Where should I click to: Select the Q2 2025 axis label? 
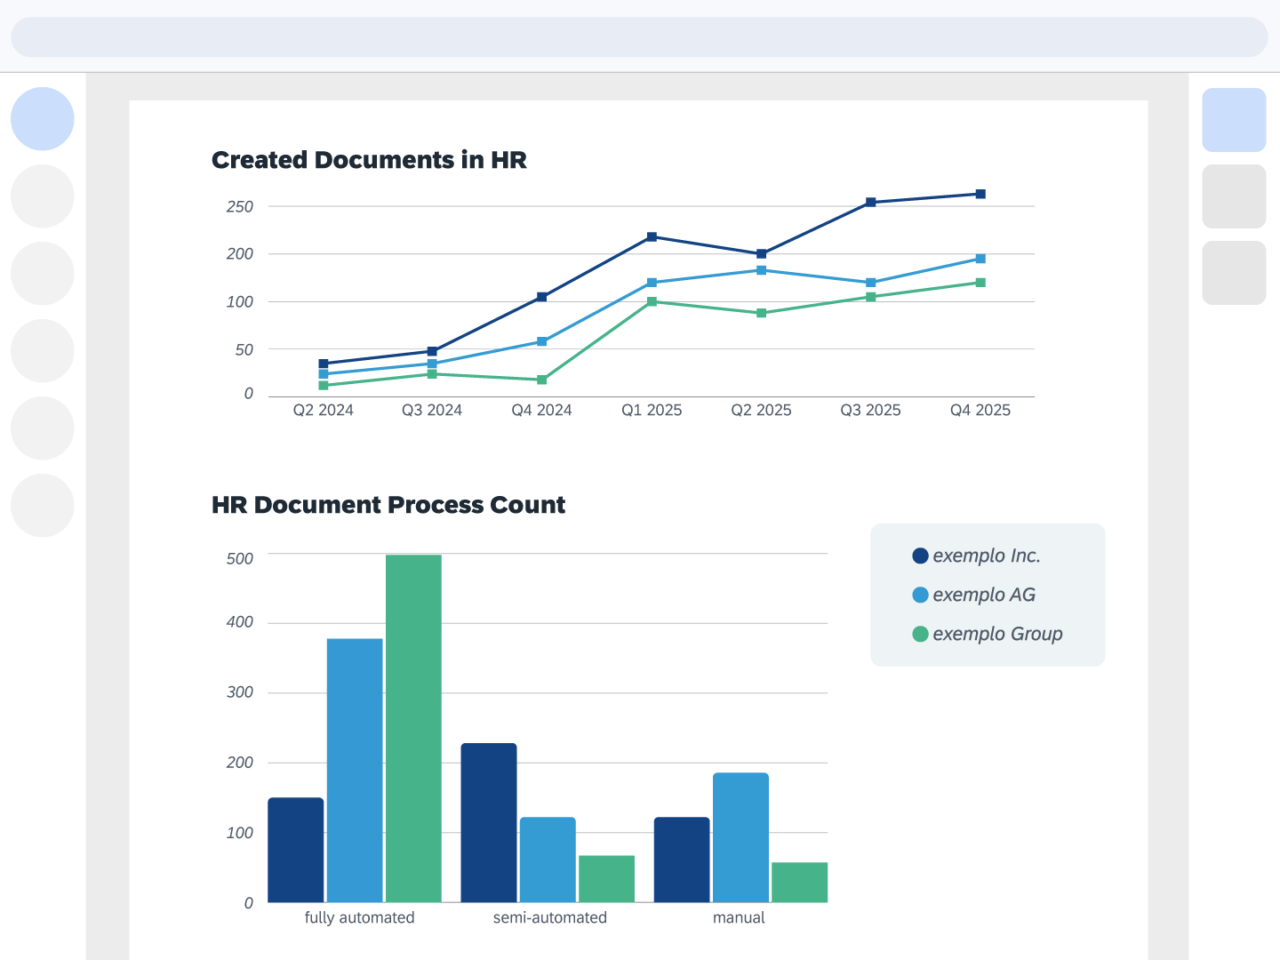pos(761,410)
